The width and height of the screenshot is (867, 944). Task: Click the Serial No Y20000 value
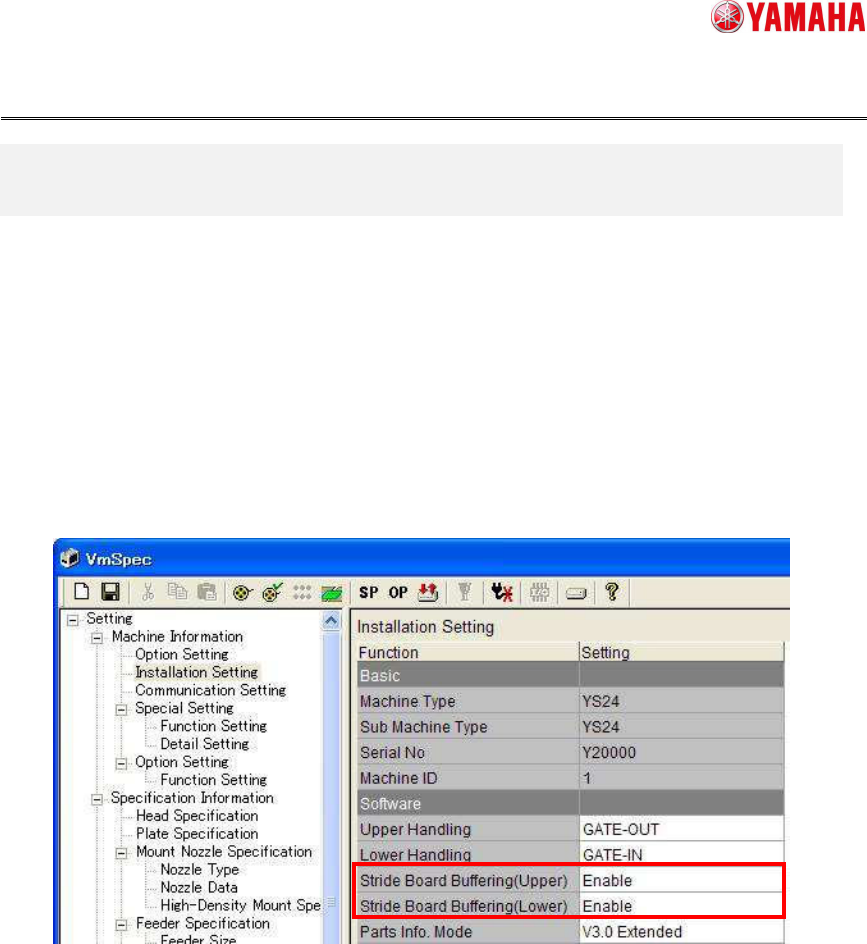(682, 753)
